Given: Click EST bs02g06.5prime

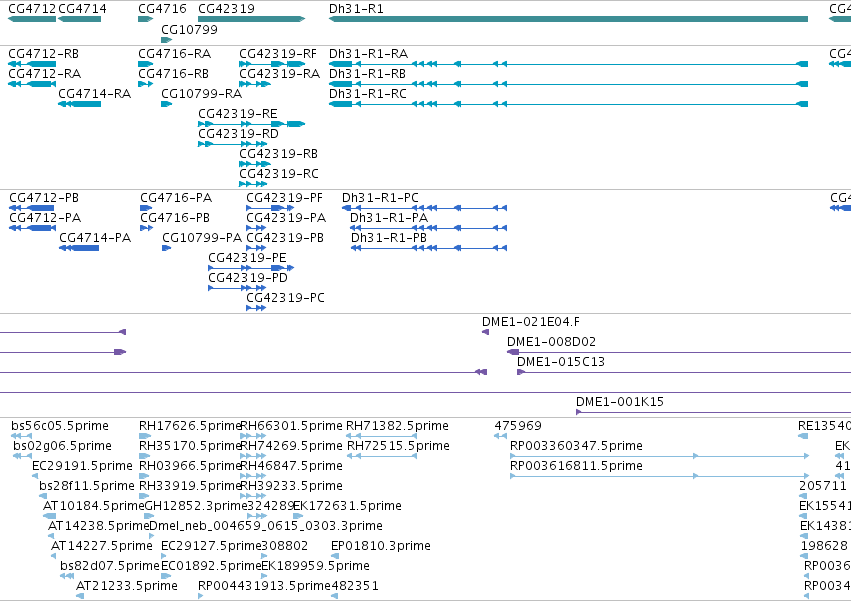Looking at the screenshot, I should 62,446.
